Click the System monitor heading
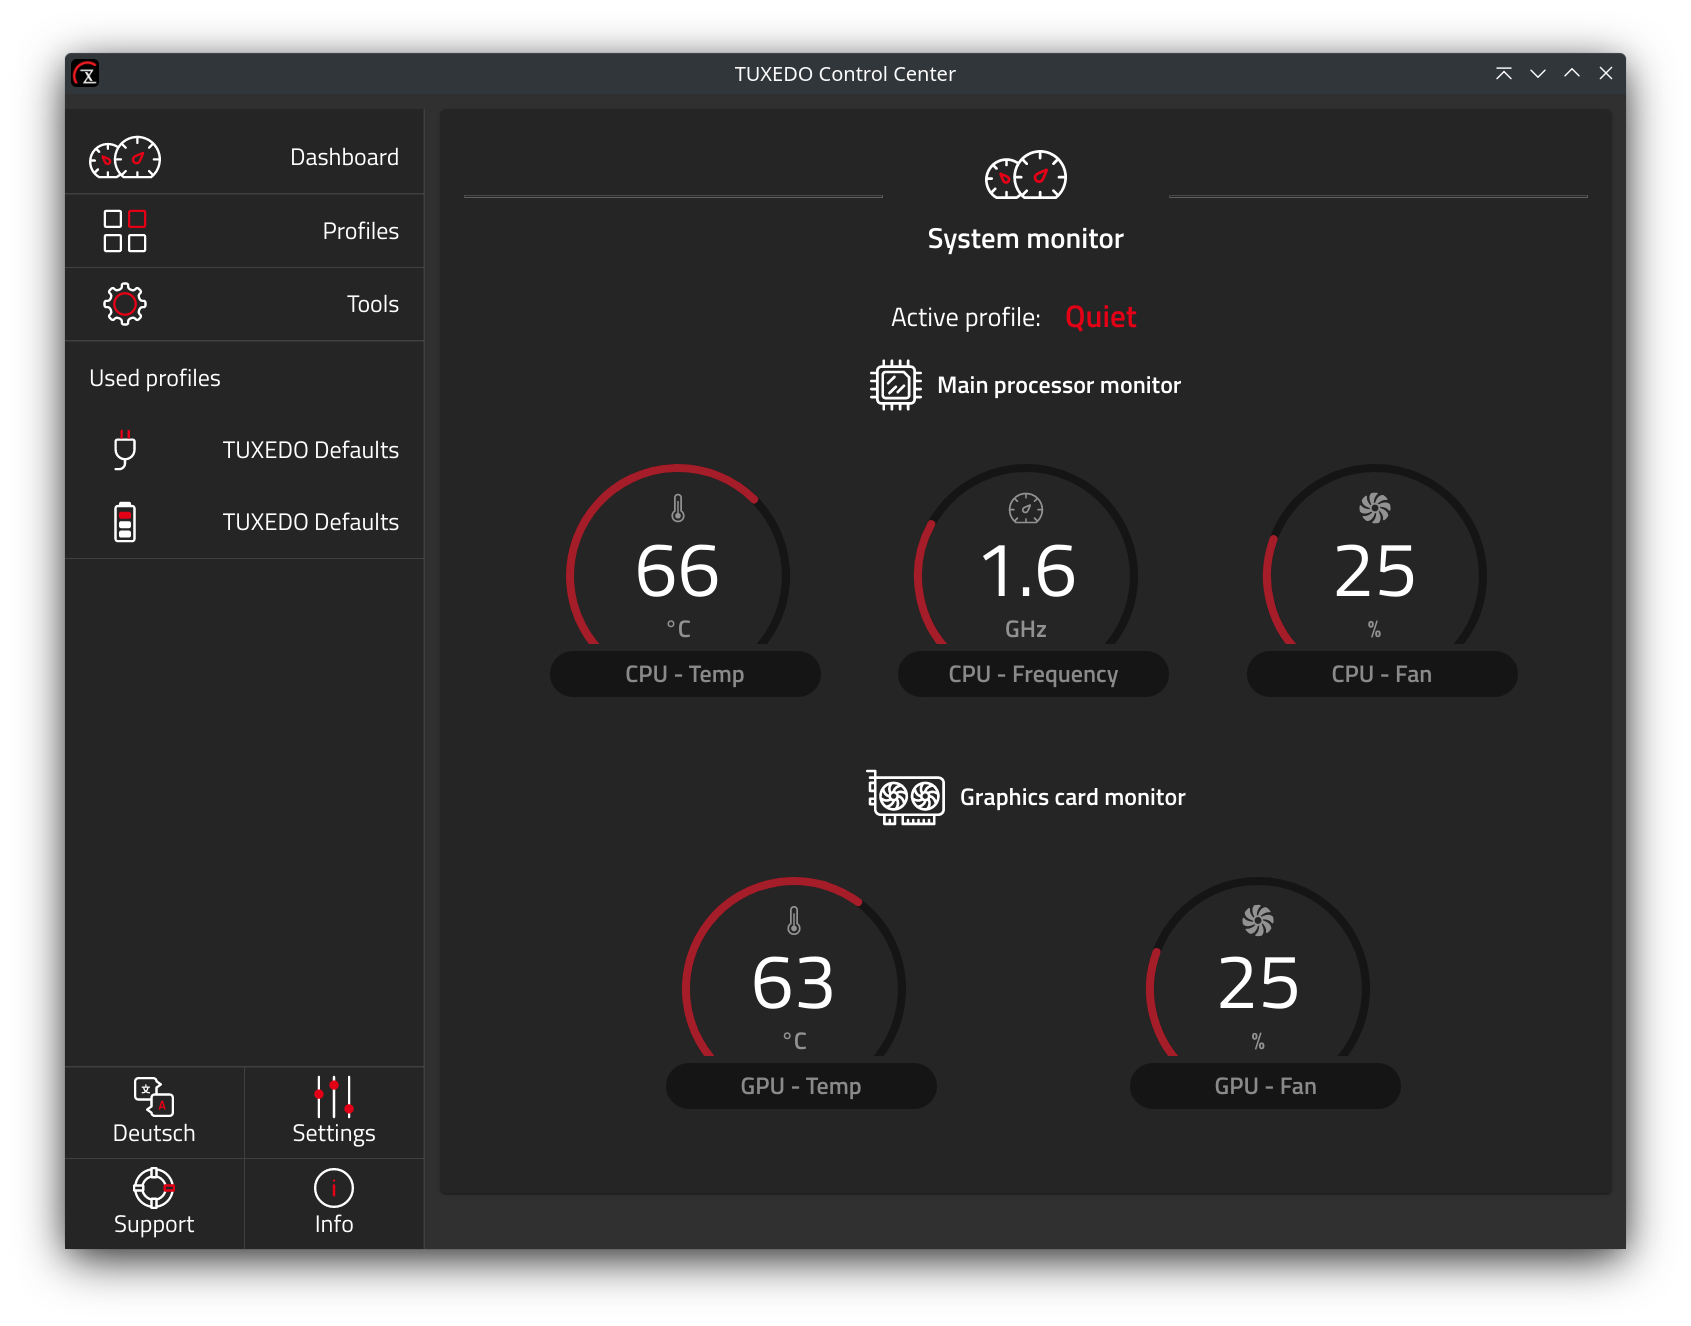 1026,239
